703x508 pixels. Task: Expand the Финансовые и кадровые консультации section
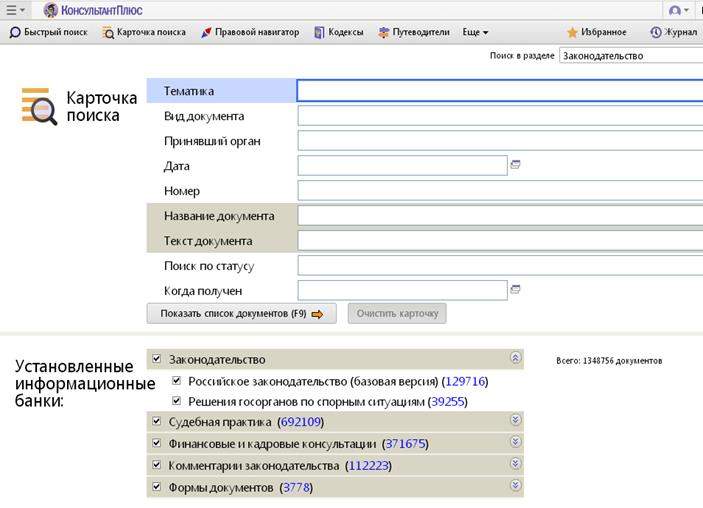(x=516, y=442)
